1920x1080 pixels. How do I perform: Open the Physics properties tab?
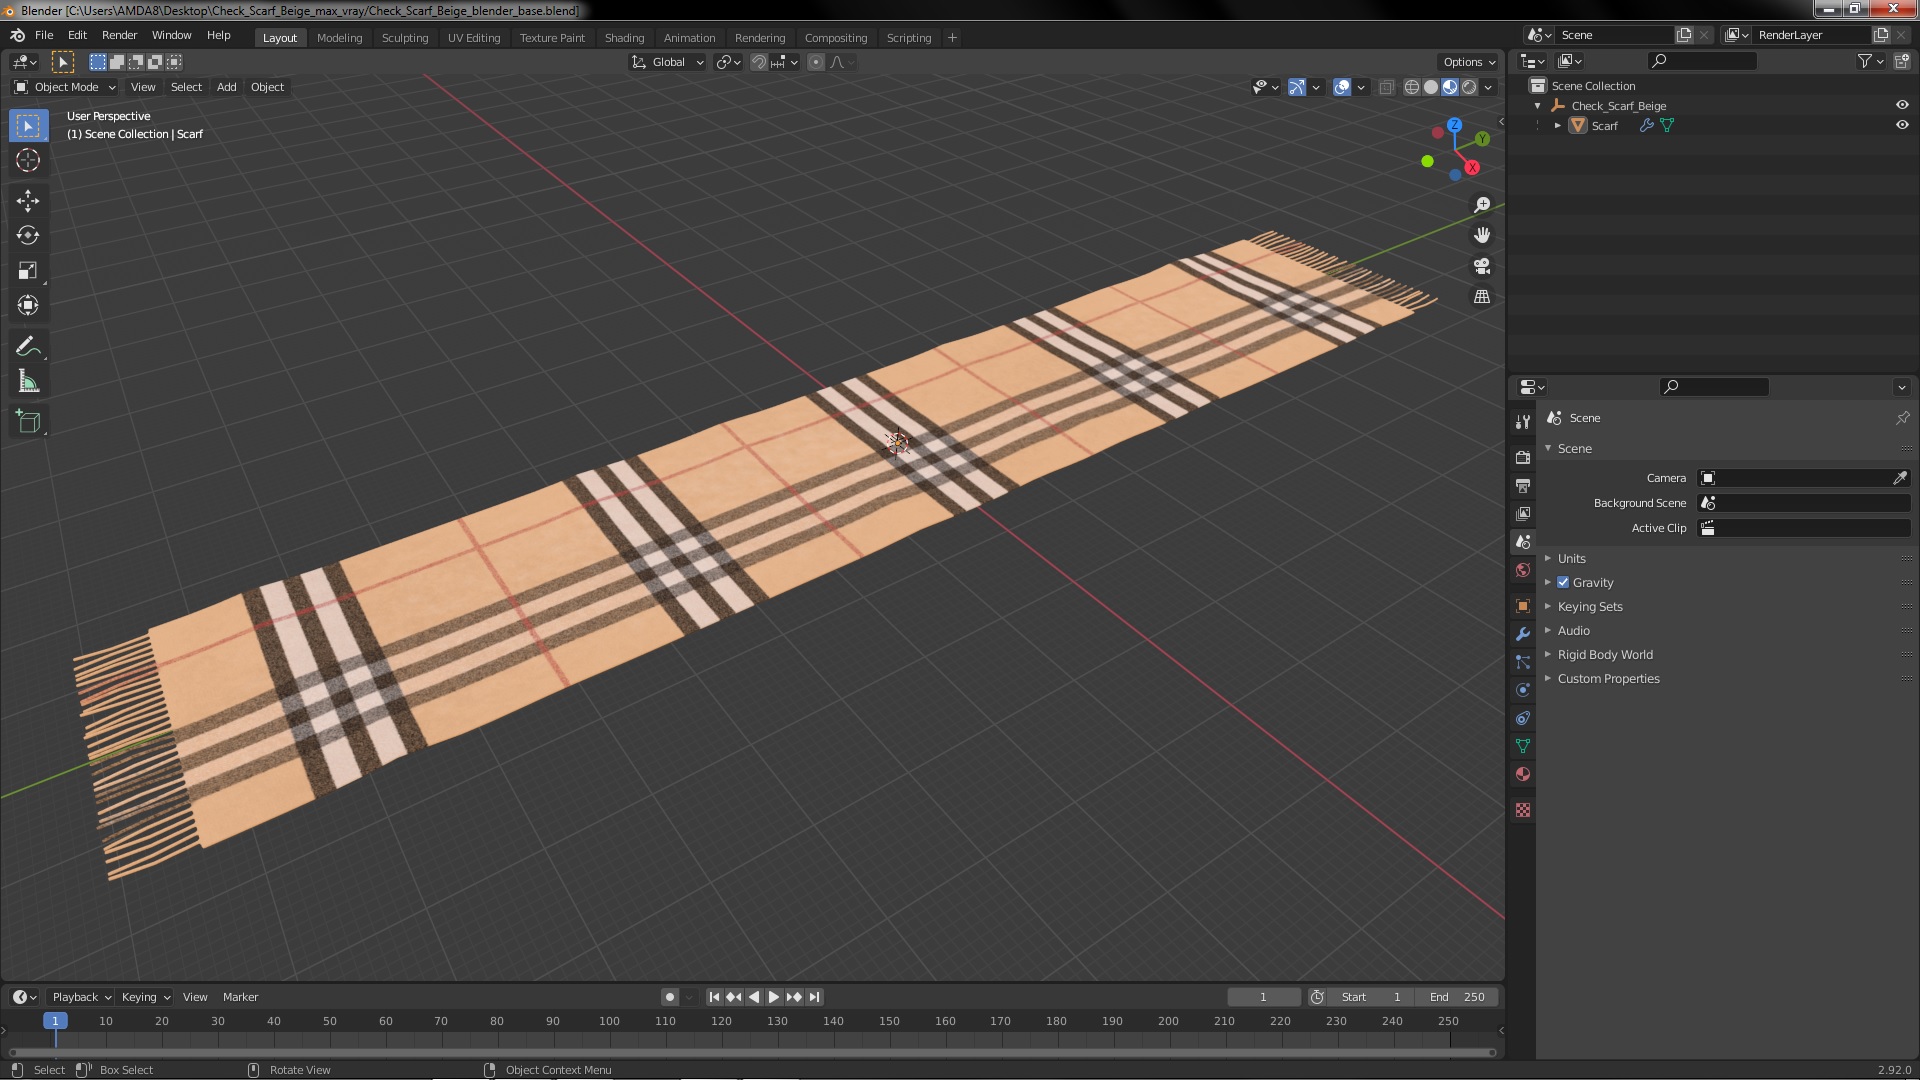1523,690
